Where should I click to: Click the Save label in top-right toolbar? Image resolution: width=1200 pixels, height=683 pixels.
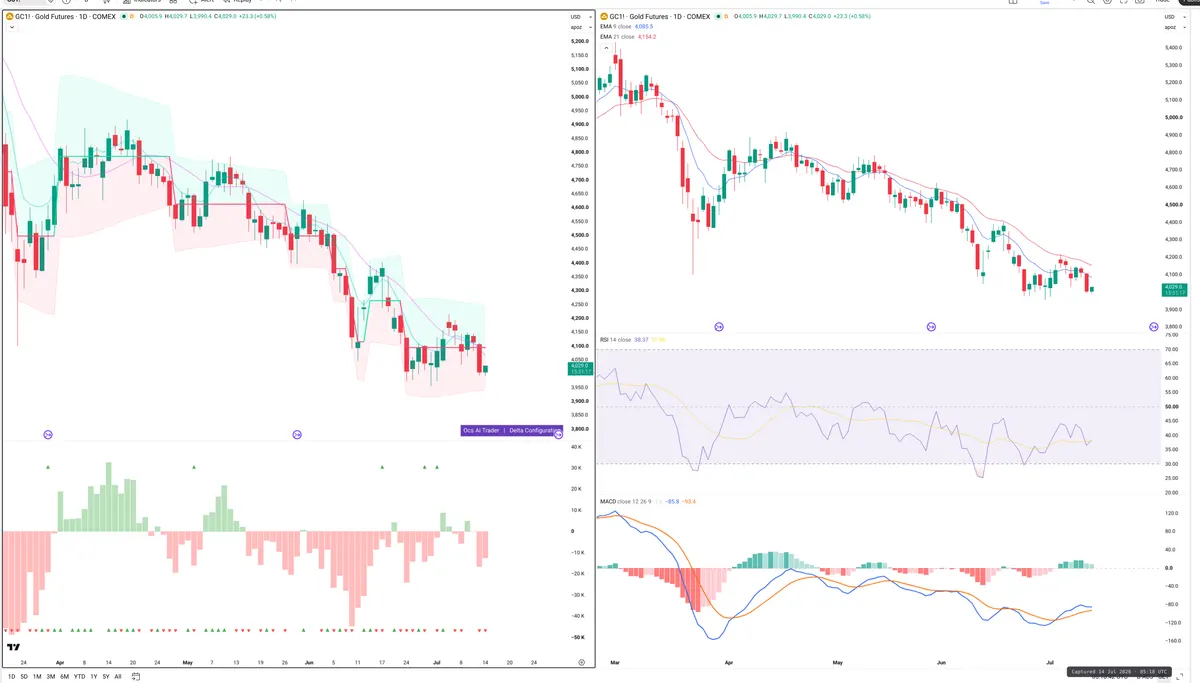tap(1044, 3)
